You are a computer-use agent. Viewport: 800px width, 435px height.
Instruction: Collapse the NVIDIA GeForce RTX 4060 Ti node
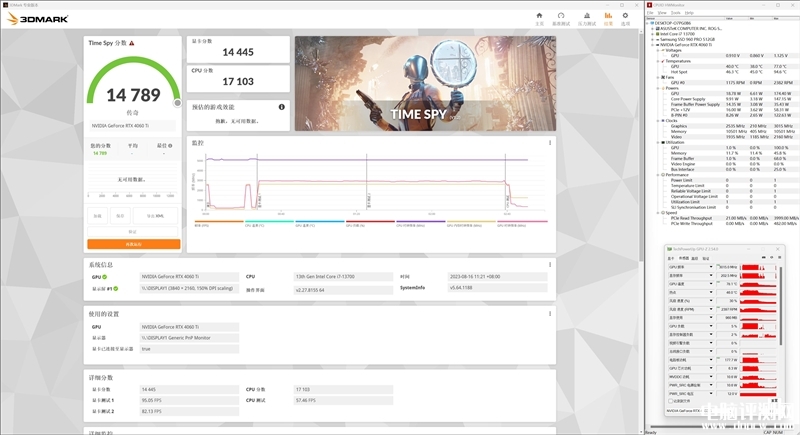point(653,45)
